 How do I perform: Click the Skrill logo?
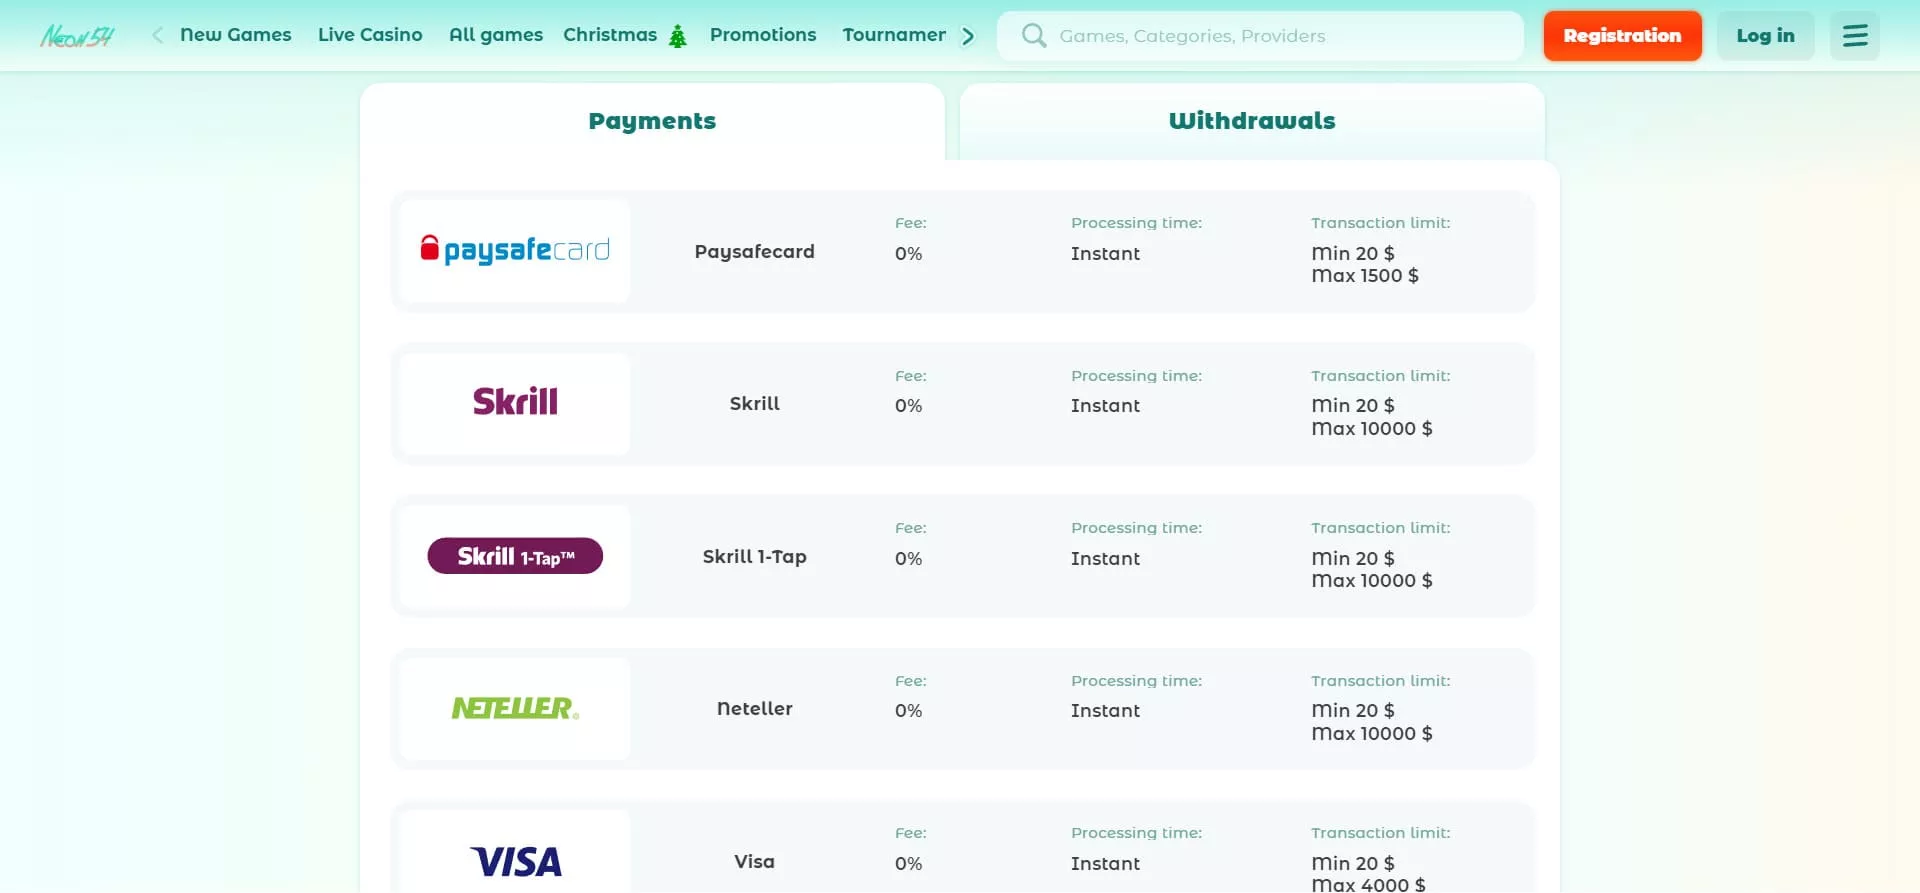click(515, 402)
